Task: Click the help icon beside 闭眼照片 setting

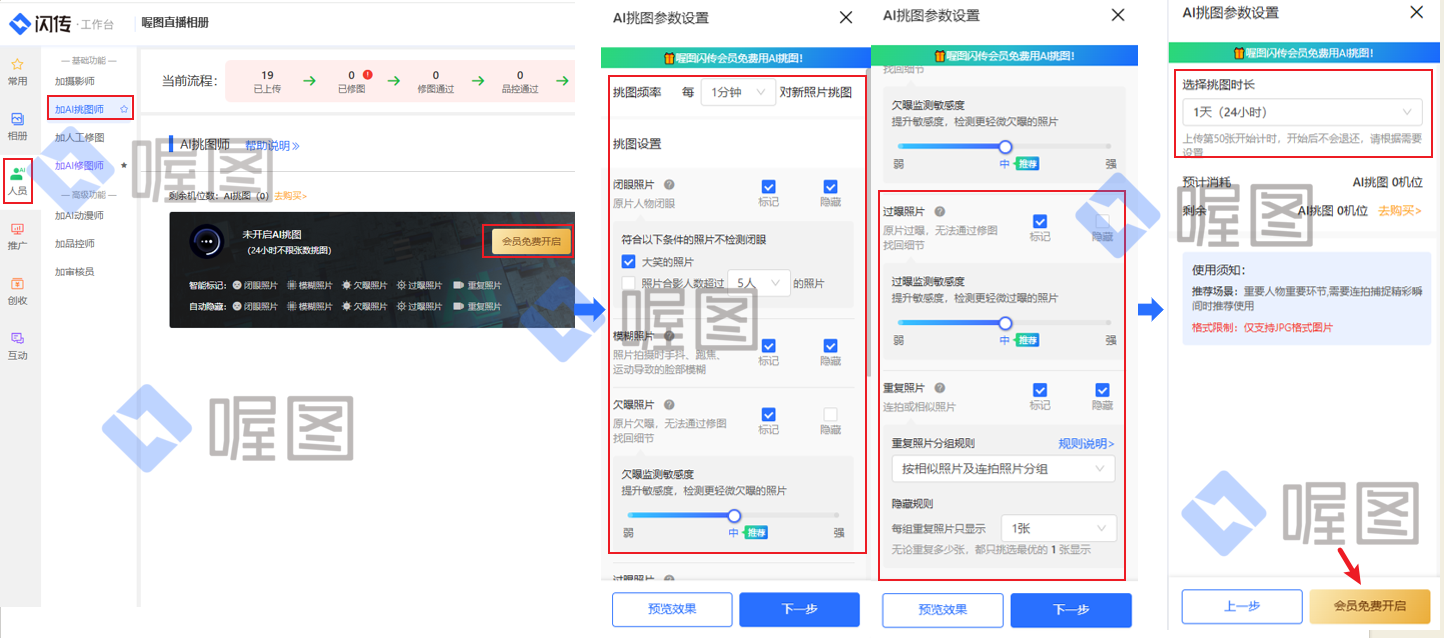Action: point(669,185)
